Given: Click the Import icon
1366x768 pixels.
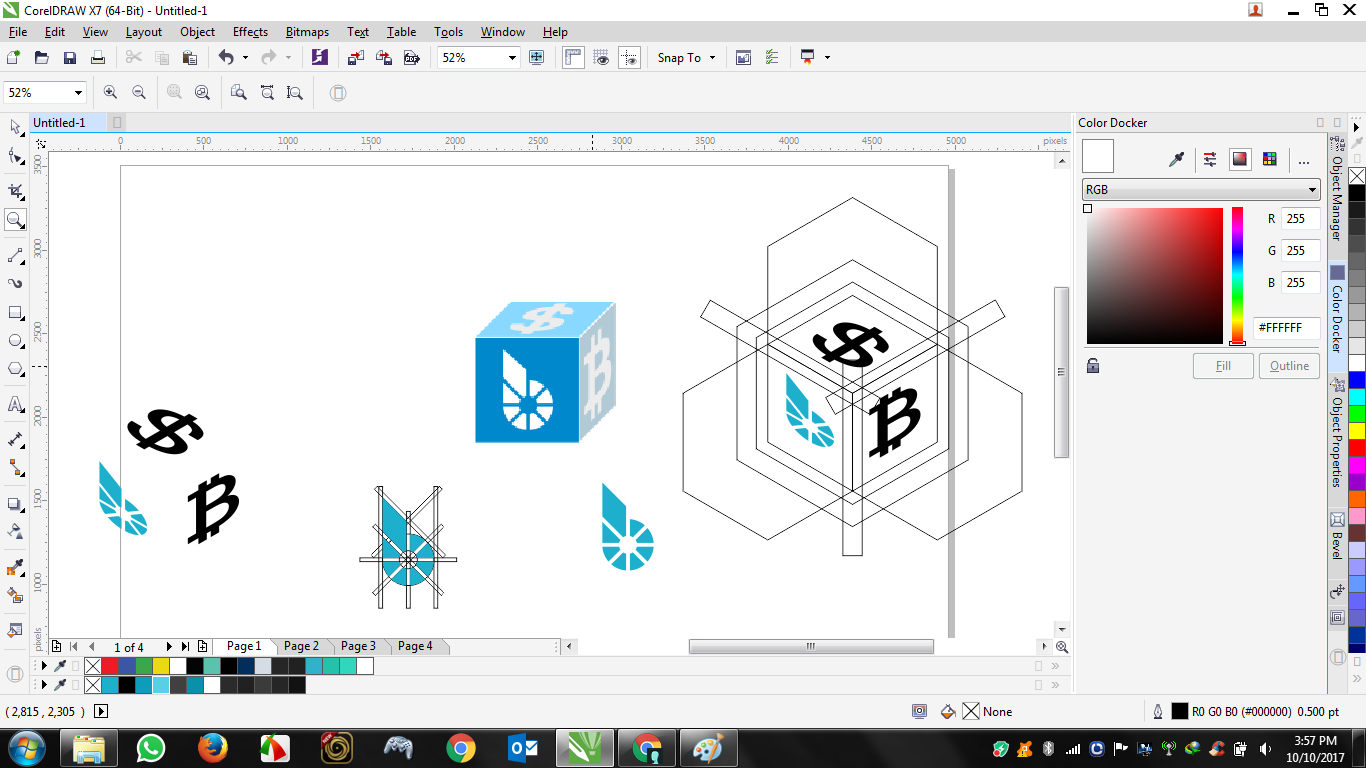Looking at the screenshot, I should (x=355, y=57).
